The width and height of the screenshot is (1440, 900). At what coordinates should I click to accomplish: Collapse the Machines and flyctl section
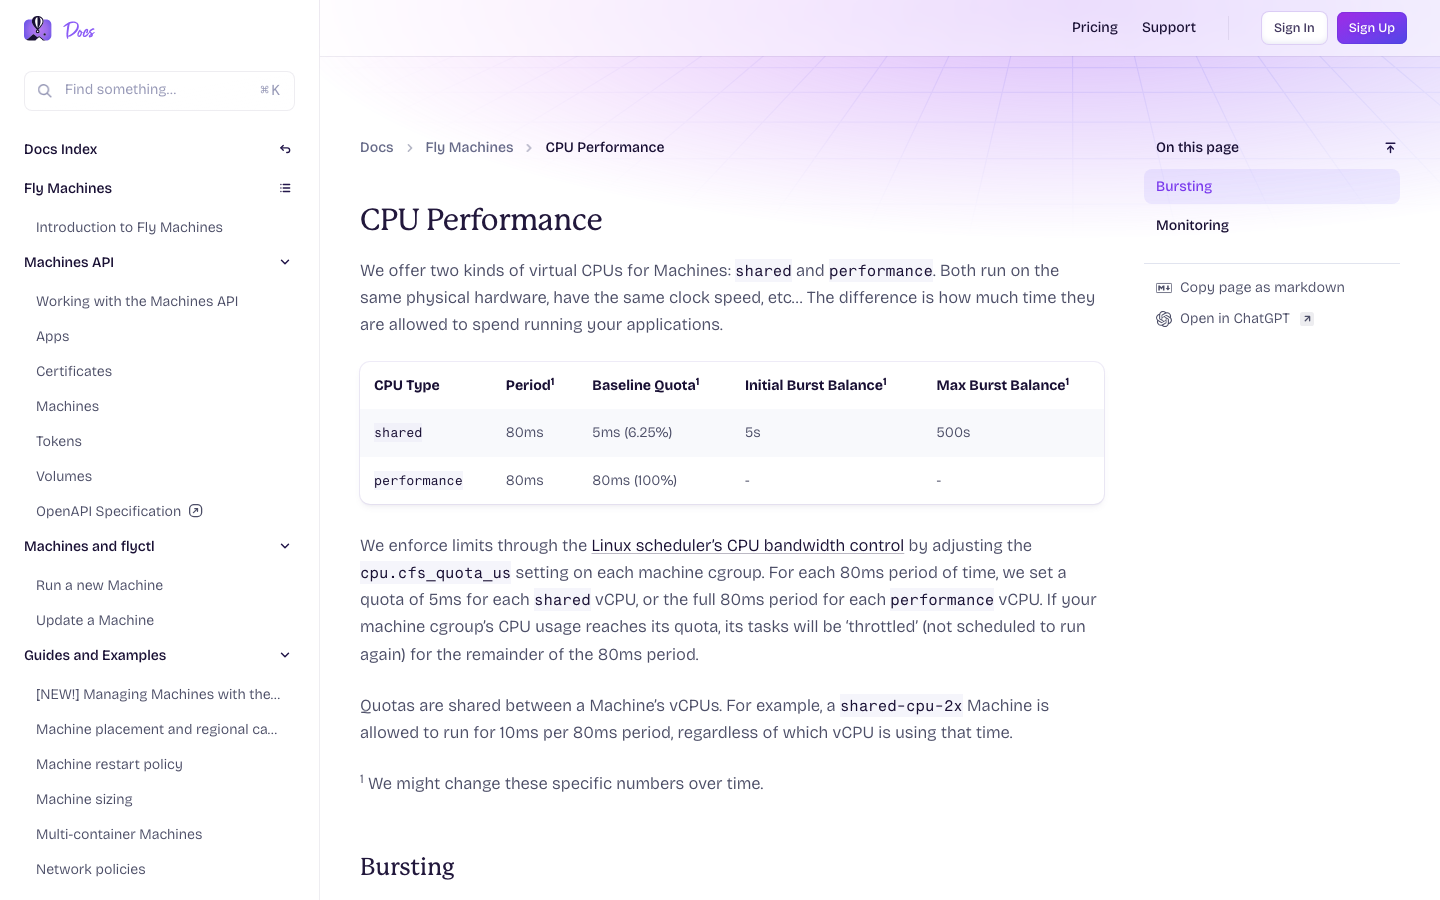285,546
